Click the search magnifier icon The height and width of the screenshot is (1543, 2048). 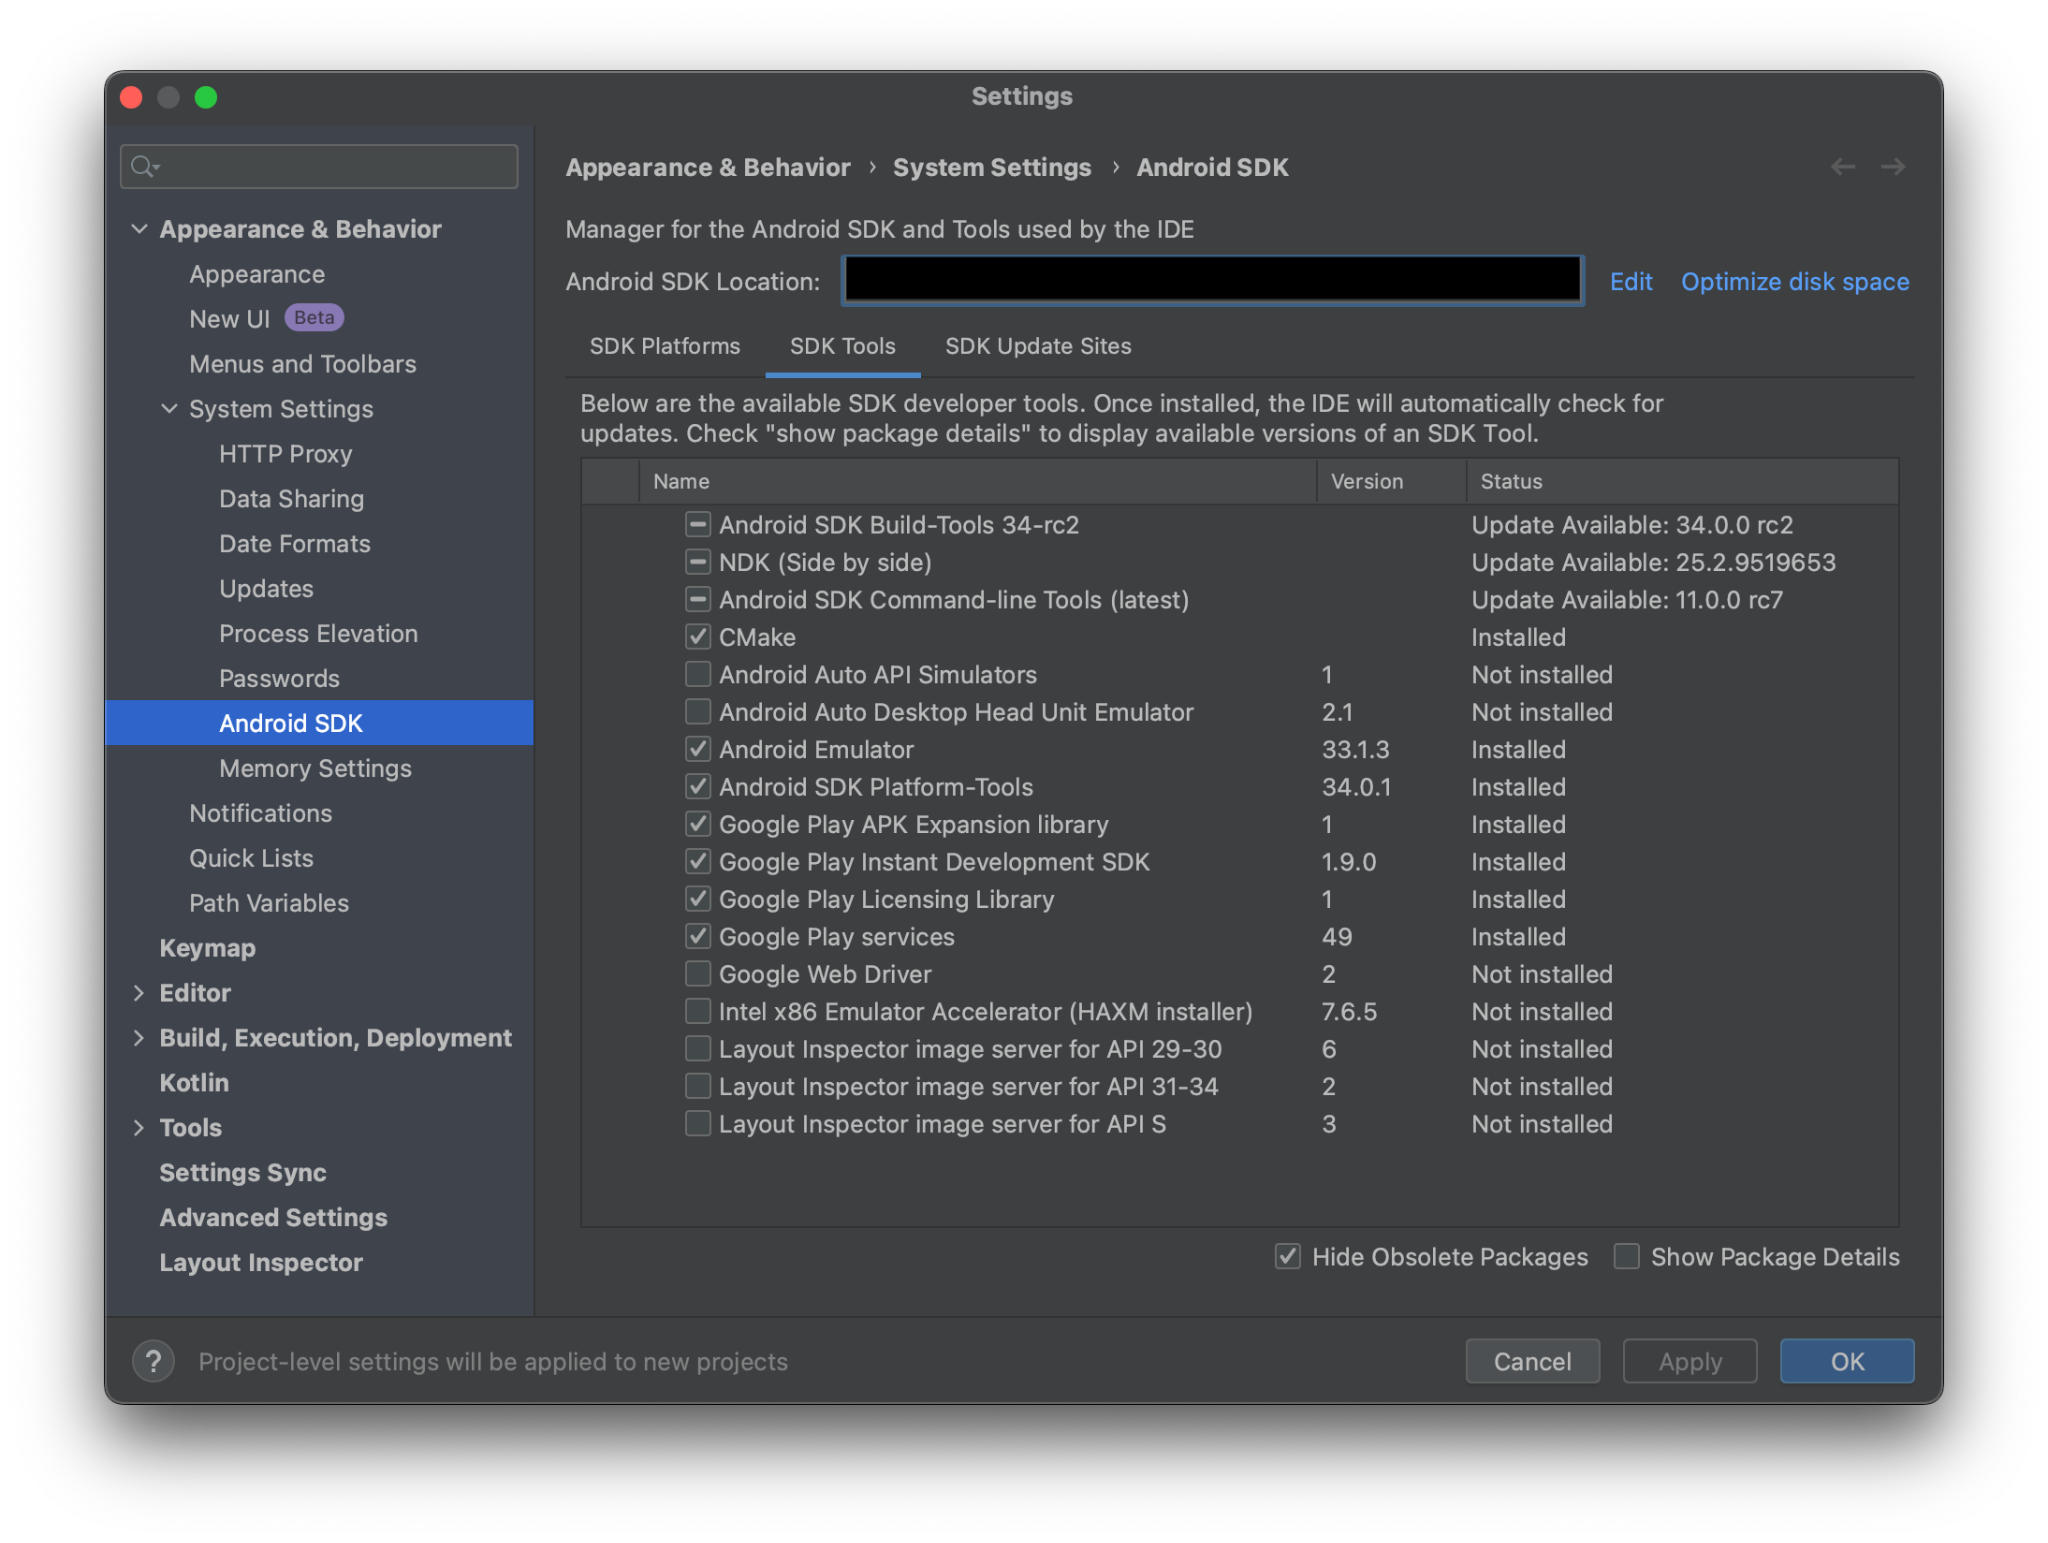(x=143, y=166)
